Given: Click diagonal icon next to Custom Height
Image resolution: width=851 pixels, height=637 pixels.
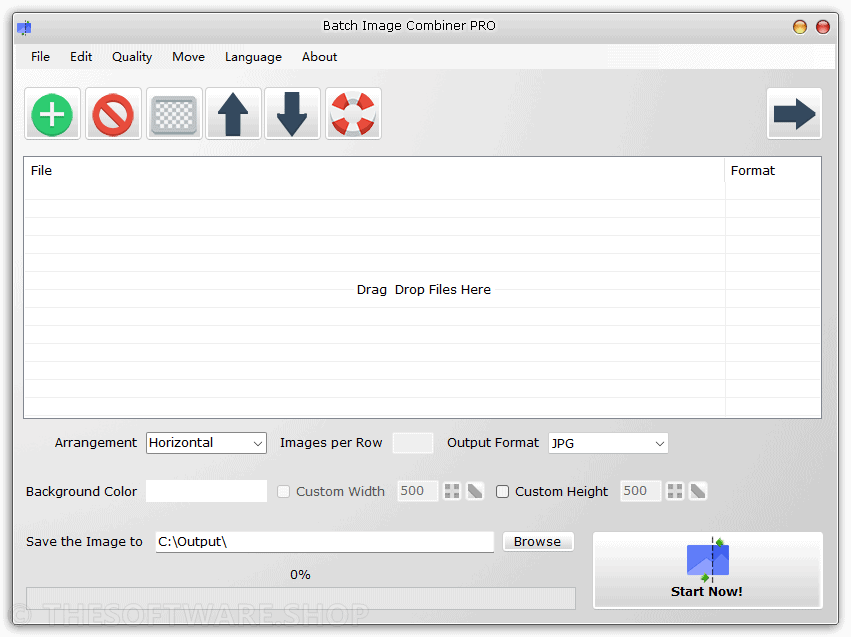Looking at the screenshot, I should (x=698, y=491).
